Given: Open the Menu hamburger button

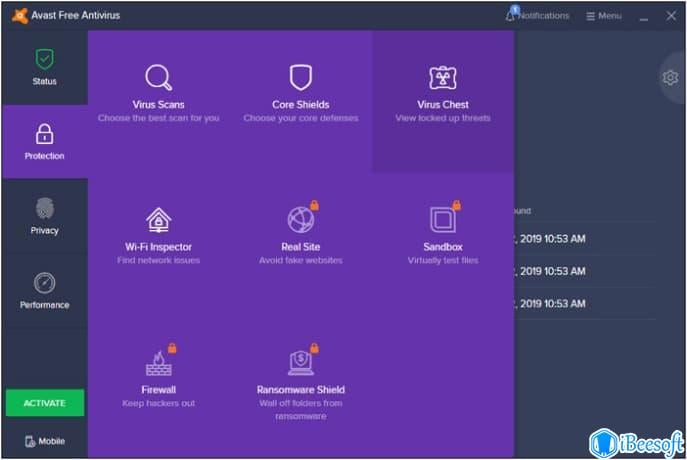Looking at the screenshot, I should pyautogui.click(x=604, y=16).
